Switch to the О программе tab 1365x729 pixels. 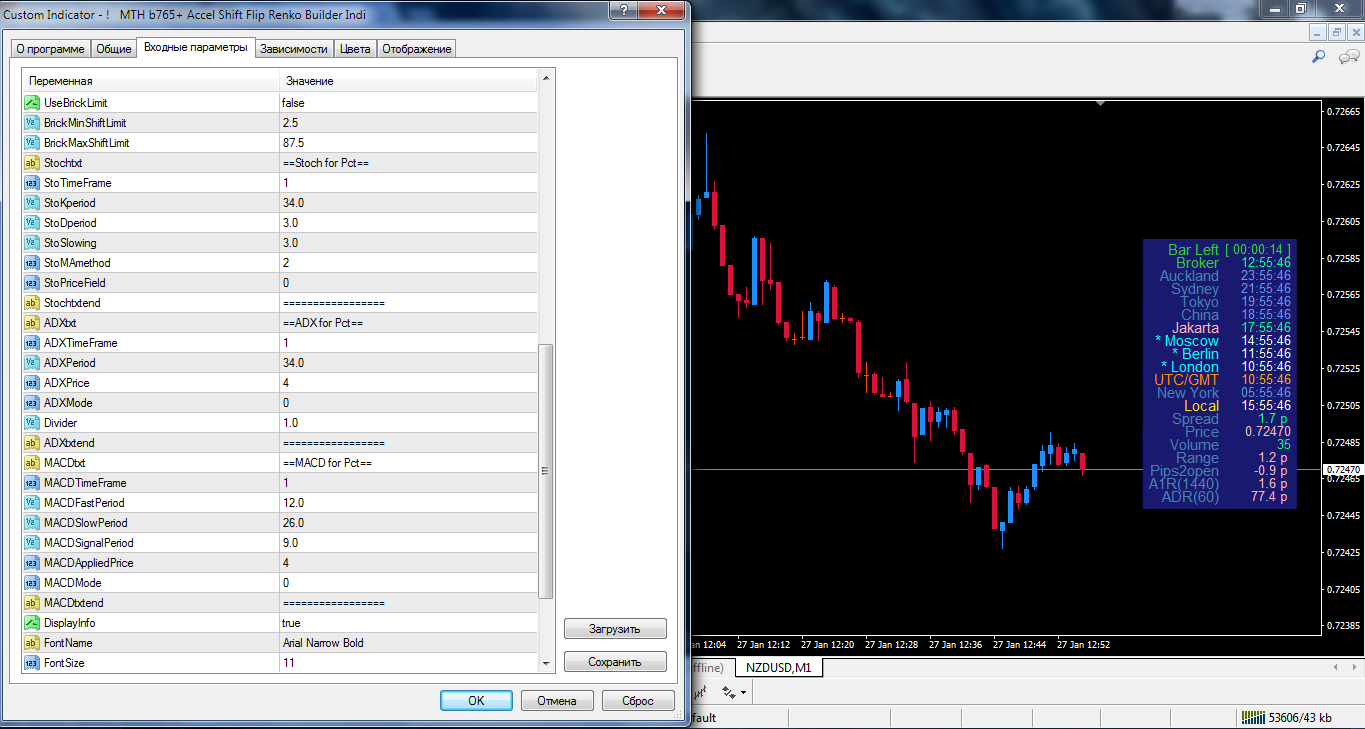coord(50,49)
